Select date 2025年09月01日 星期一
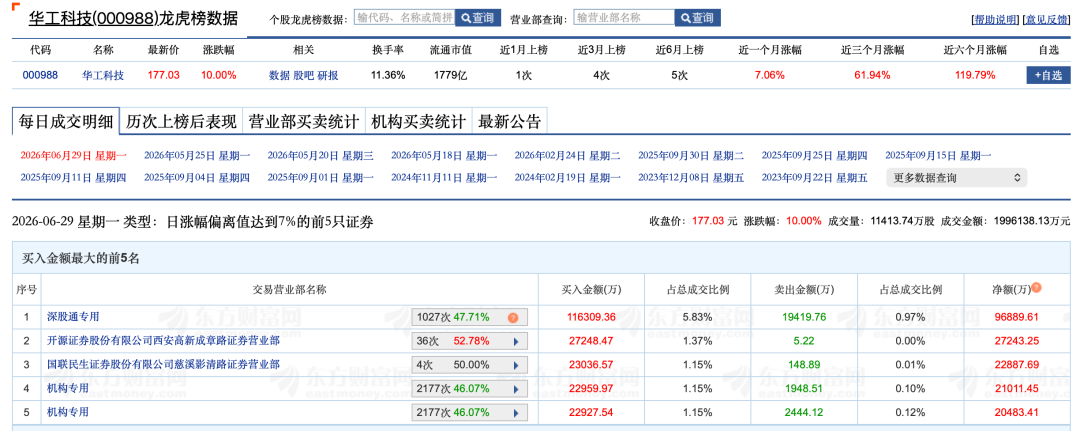 [320, 178]
